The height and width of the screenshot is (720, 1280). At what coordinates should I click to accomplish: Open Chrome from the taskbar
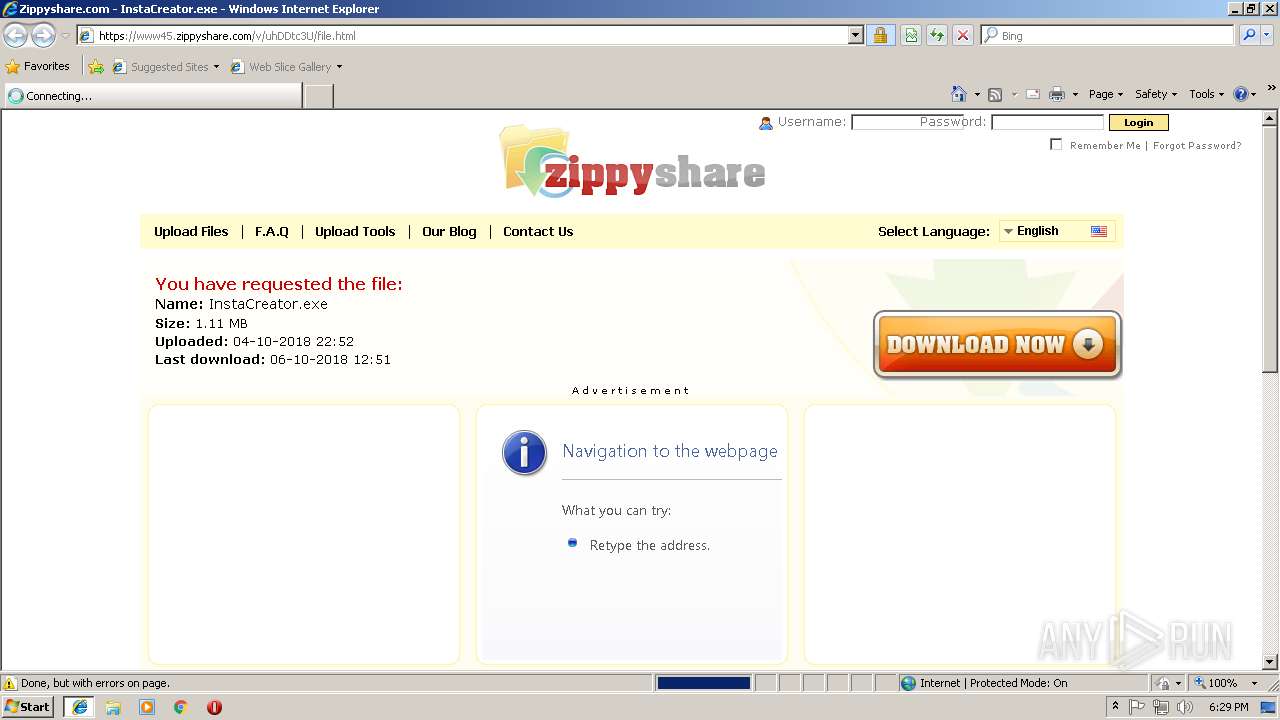(181, 707)
